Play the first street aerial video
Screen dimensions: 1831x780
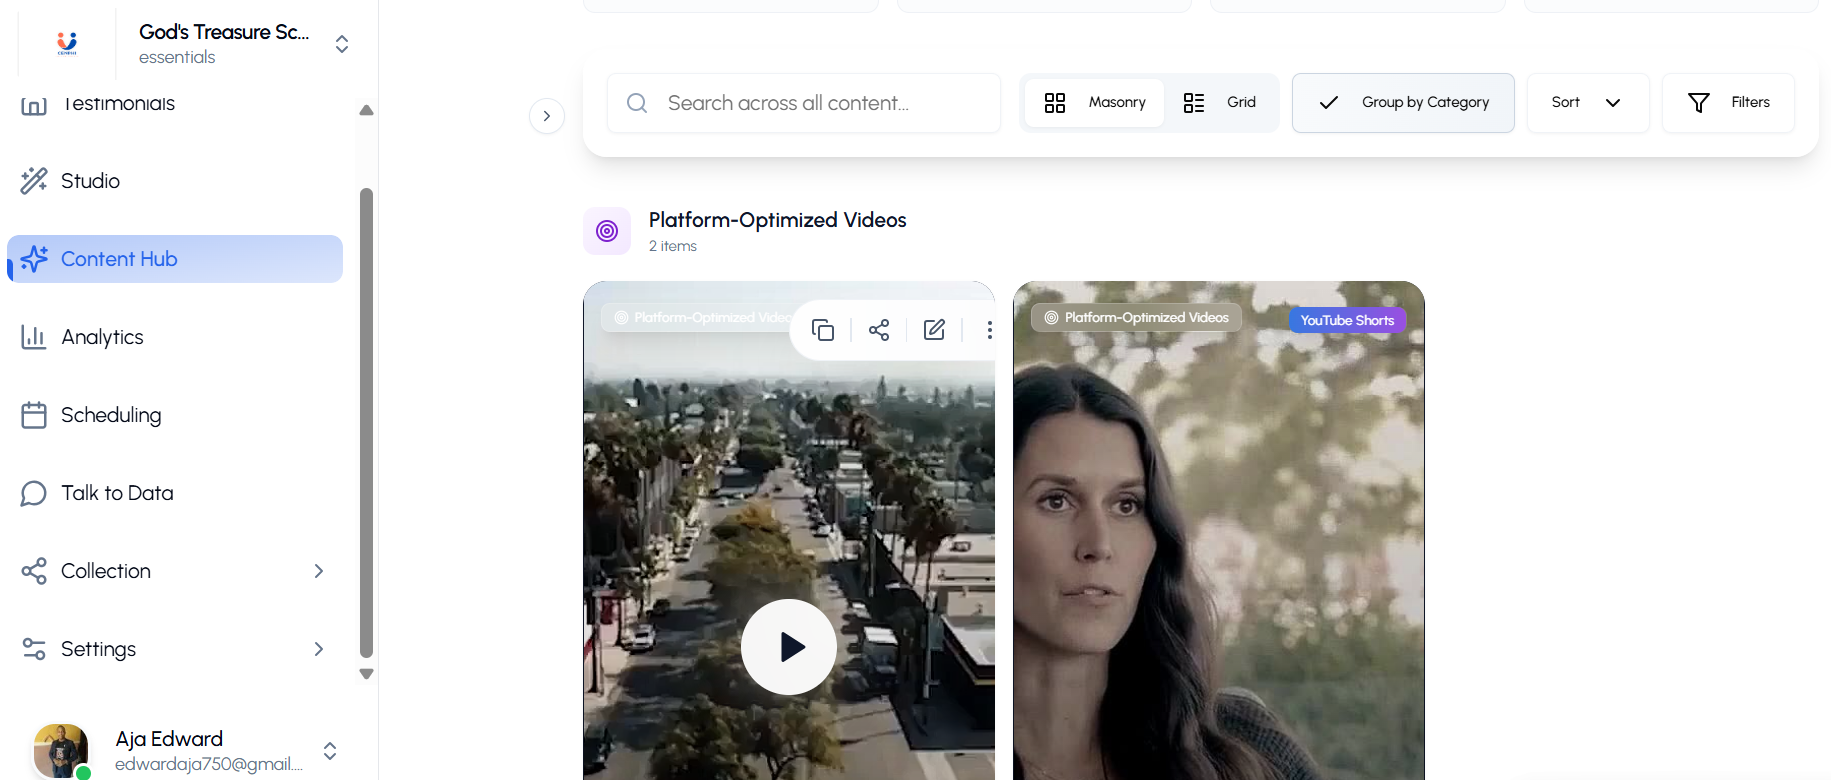(x=789, y=647)
